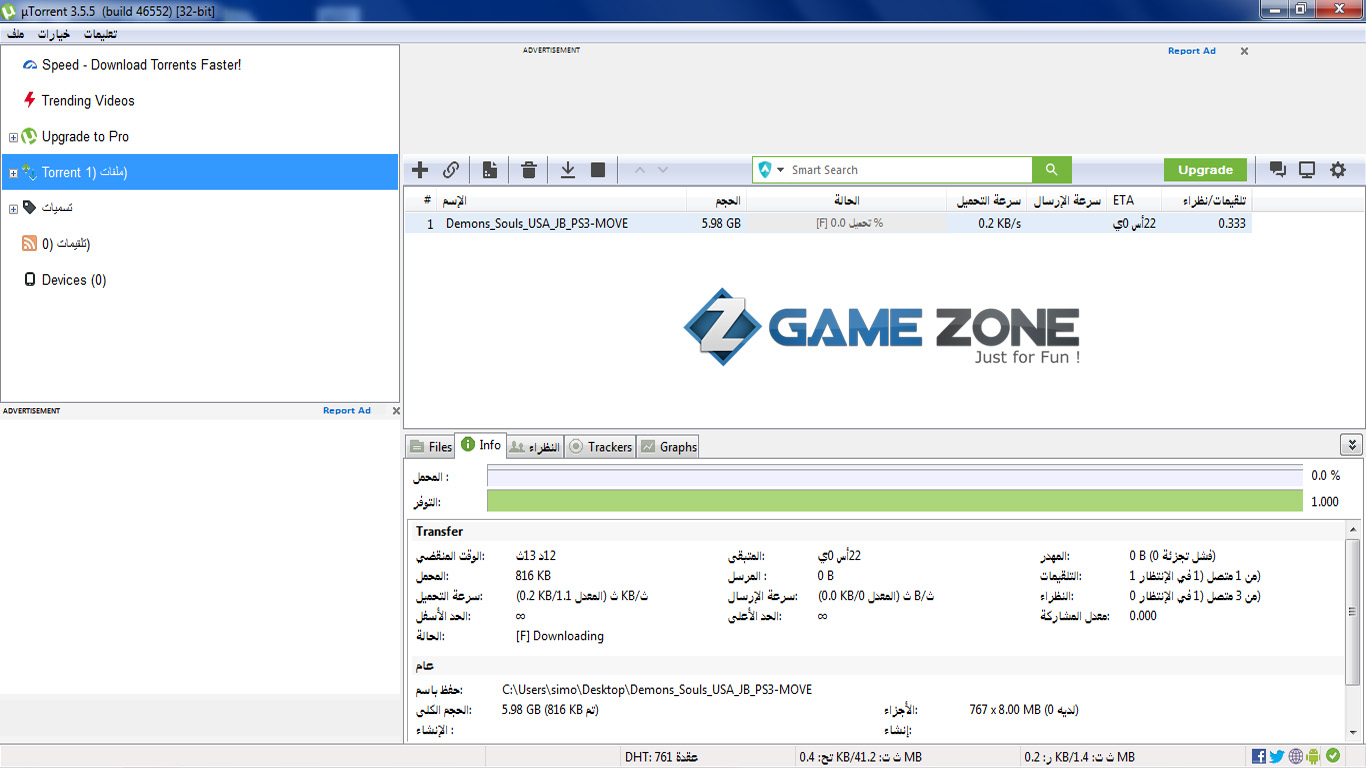This screenshot has width=1366, height=768.
Task: Open Preferences with the gear icon
Action: 1338,170
